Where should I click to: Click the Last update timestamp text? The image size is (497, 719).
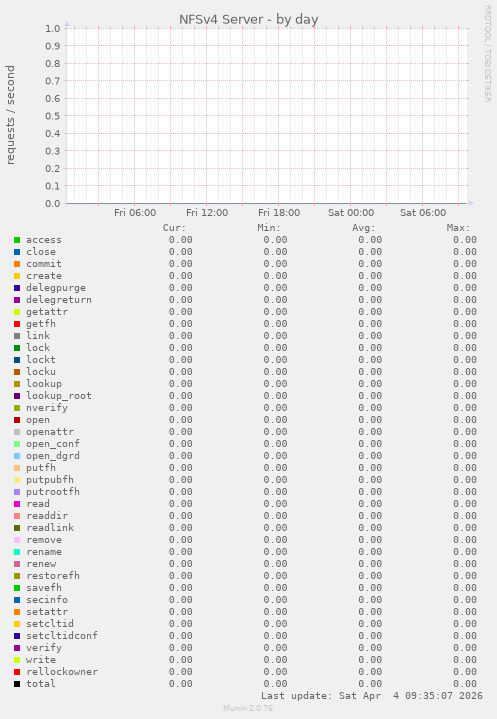pyautogui.click(x=372, y=696)
